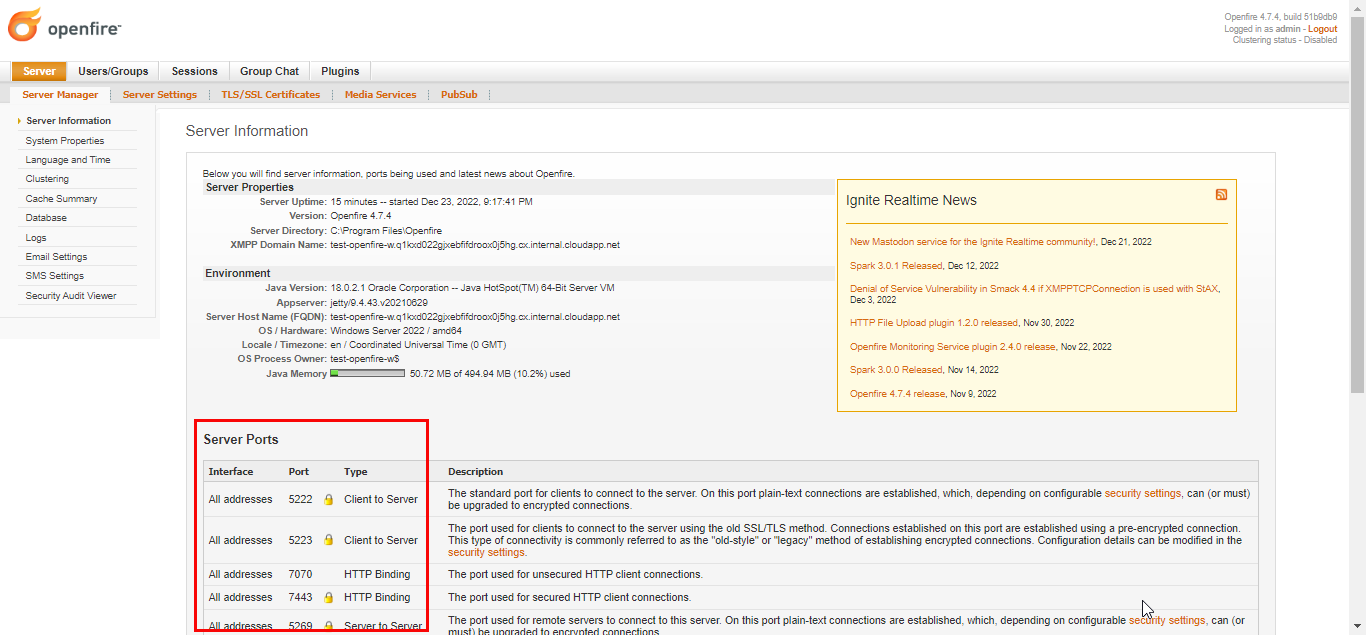Click the Clustering status - Disabled text

click(1285, 40)
